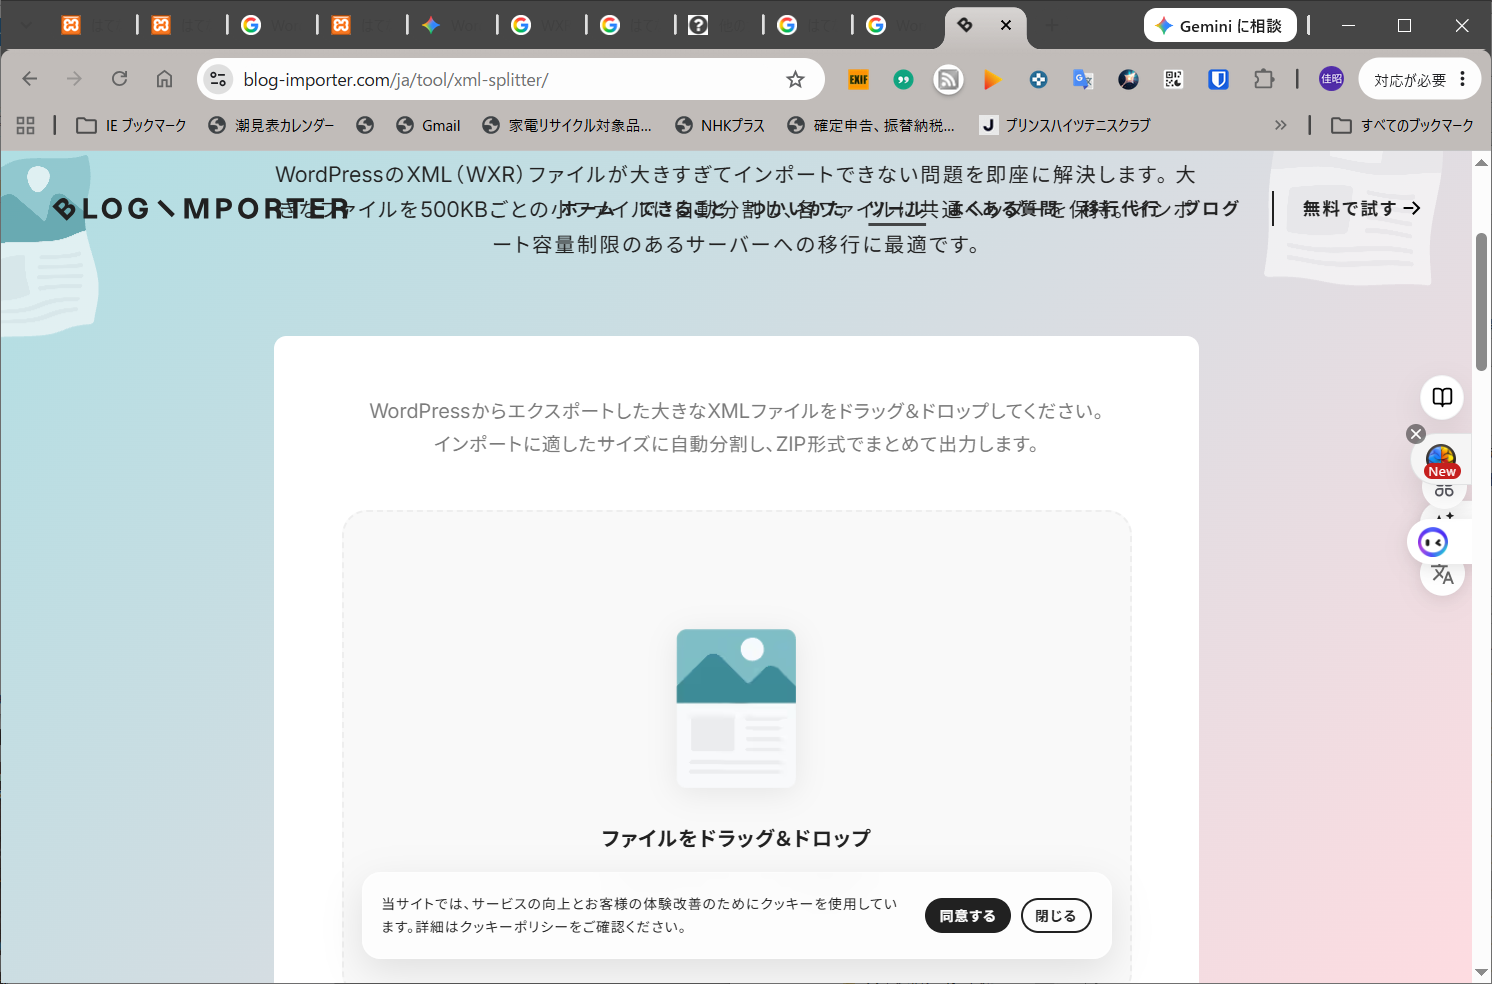1492x984 pixels.
Task: Click the 無料で試す button
Action: click(1361, 208)
